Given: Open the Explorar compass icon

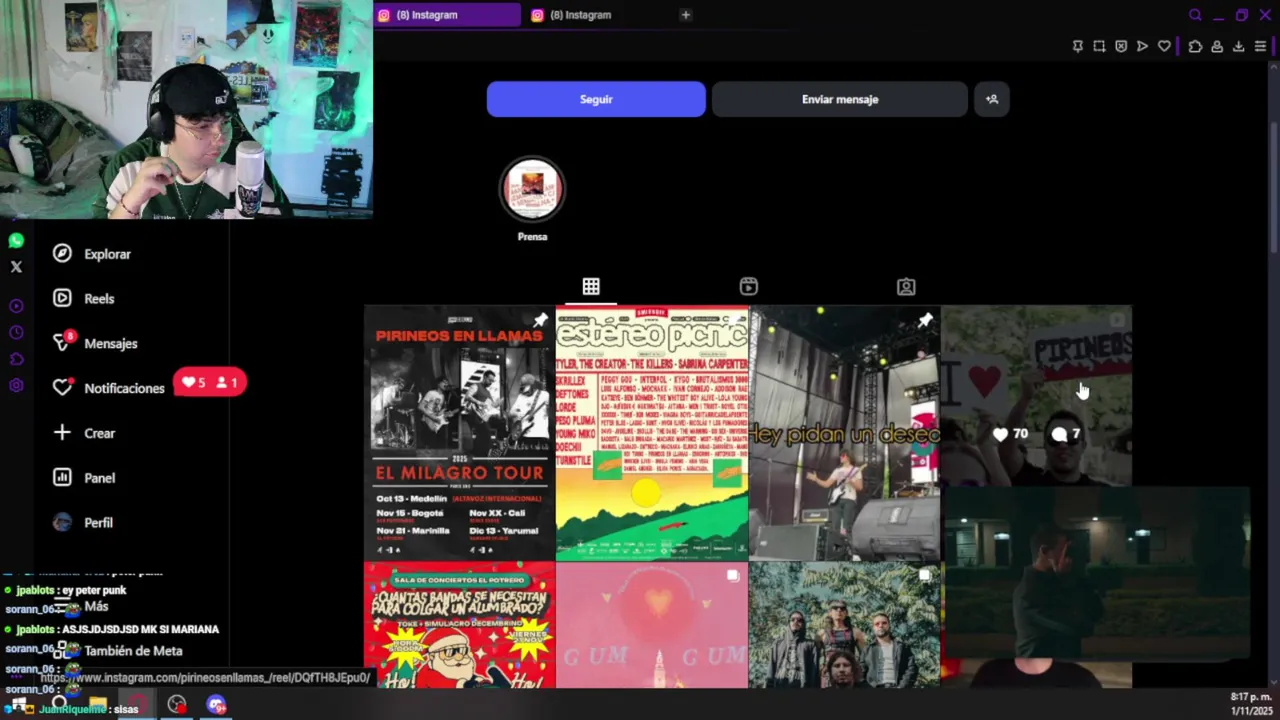Looking at the screenshot, I should pos(62,254).
